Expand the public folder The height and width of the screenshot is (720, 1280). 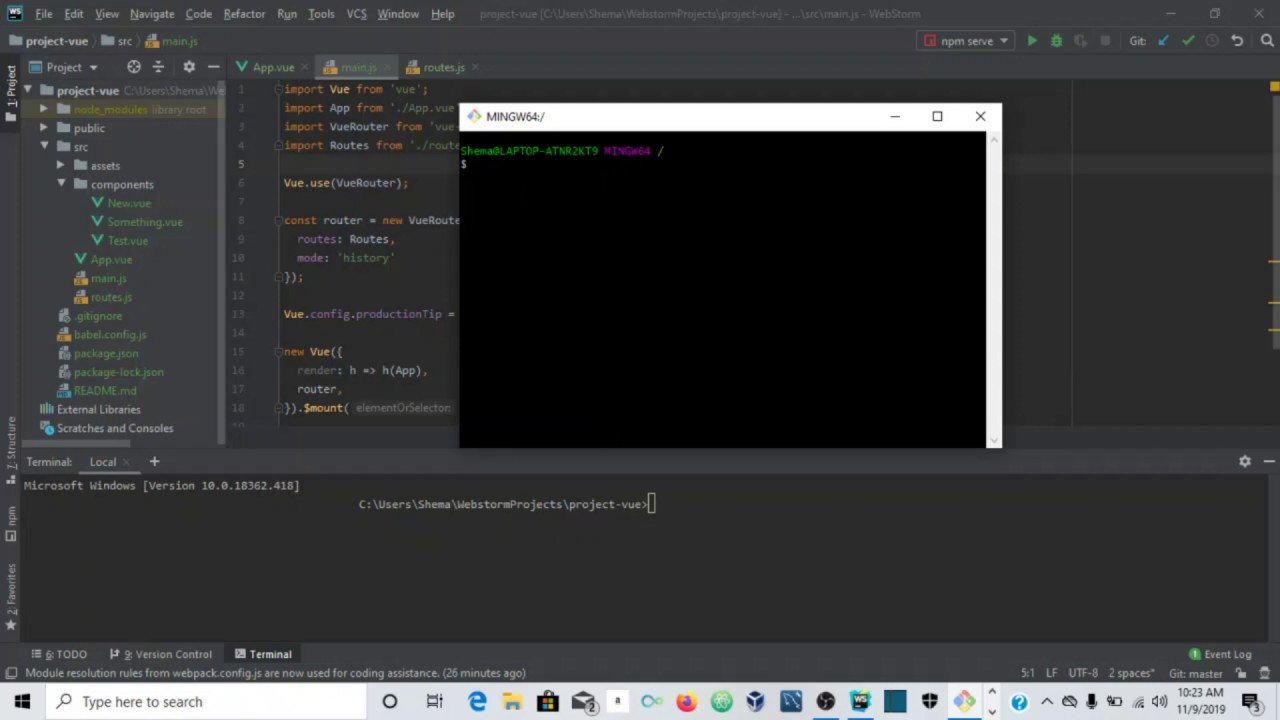click(43, 128)
